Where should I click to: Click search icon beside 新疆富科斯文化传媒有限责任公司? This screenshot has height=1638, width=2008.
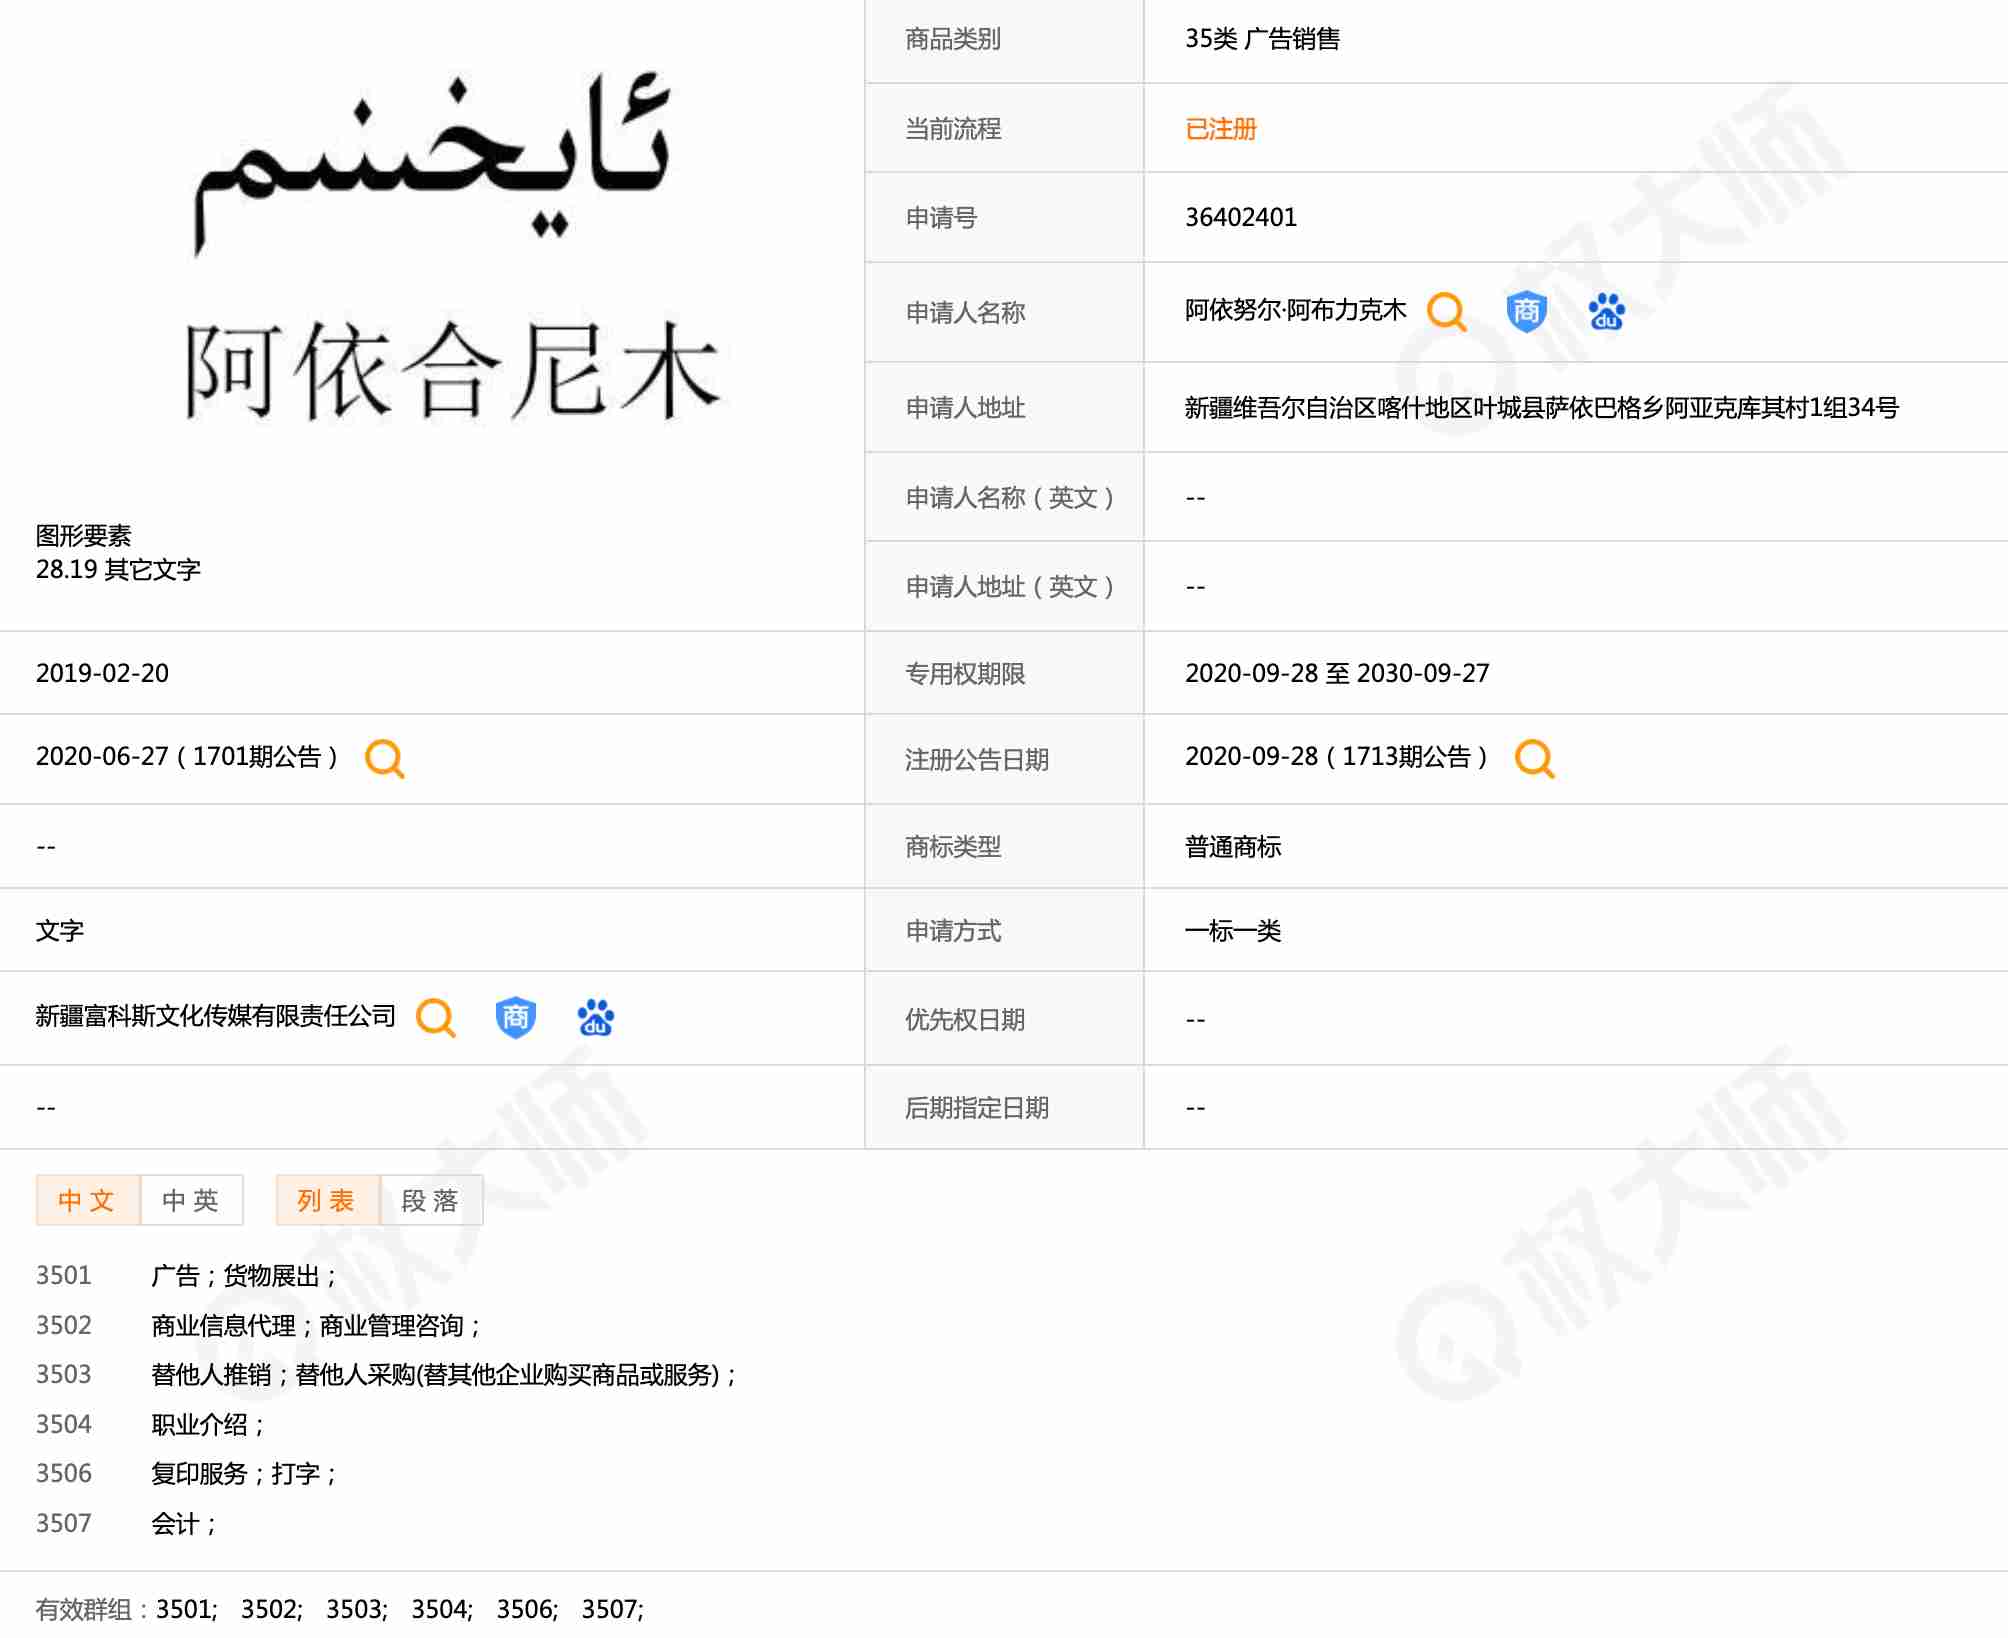tap(435, 1018)
